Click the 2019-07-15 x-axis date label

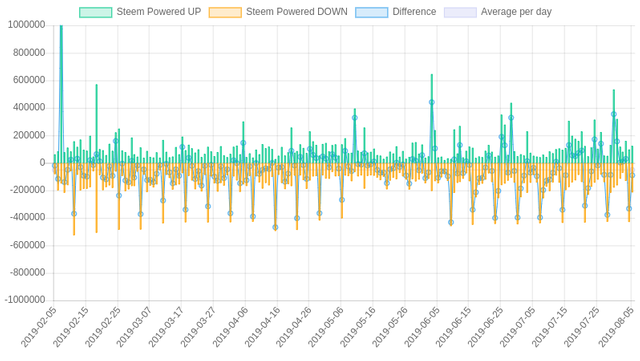549,328
